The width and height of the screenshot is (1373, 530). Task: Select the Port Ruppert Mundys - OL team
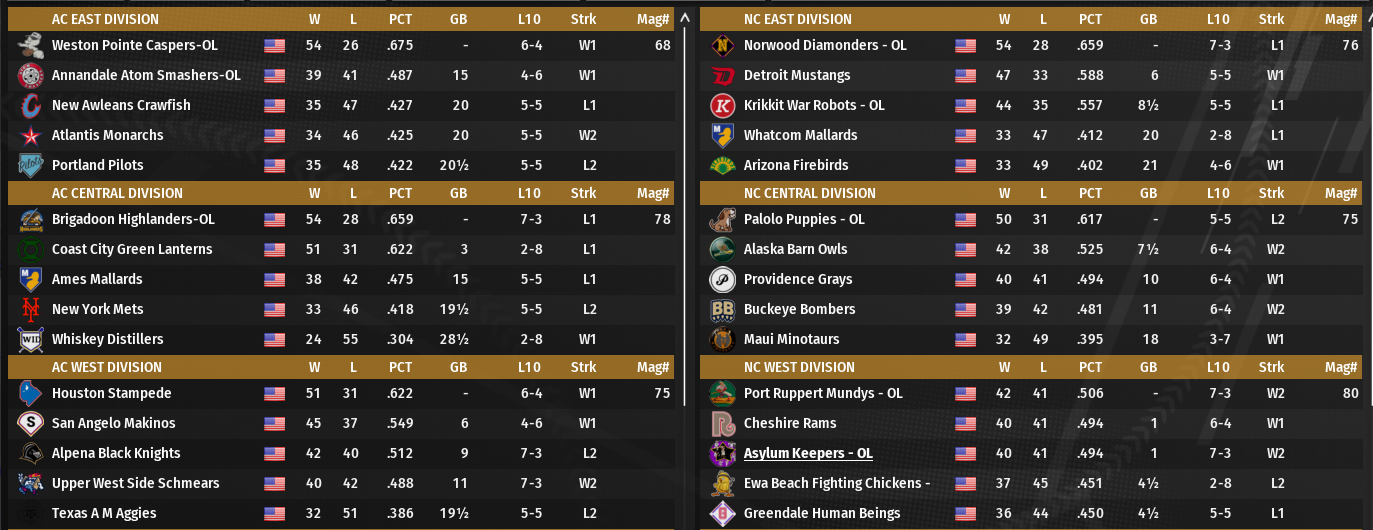pos(823,393)
